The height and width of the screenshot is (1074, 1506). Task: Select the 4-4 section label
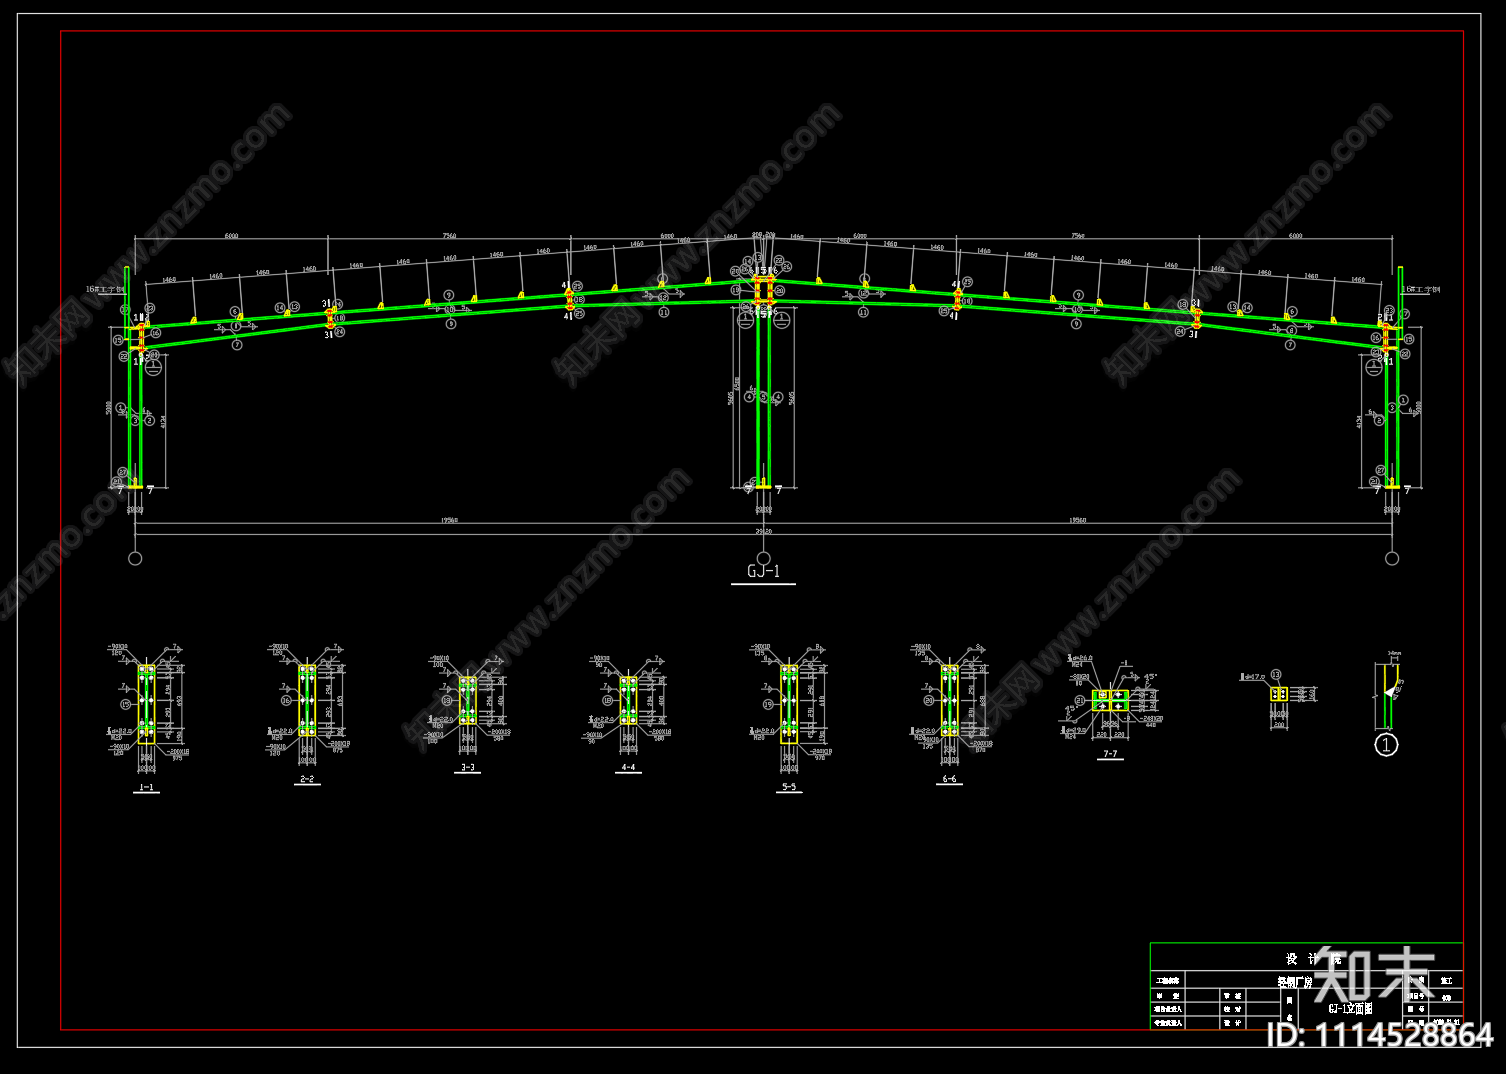628,768
